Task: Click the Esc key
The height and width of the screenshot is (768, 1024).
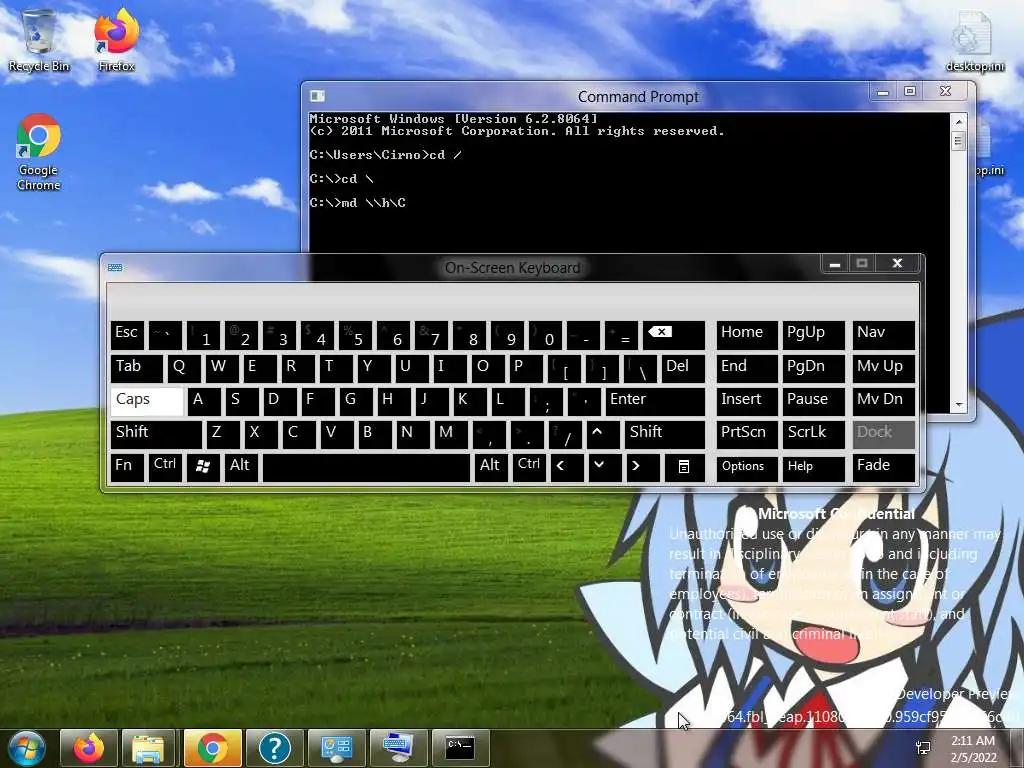Action: [x=127, y=336]
